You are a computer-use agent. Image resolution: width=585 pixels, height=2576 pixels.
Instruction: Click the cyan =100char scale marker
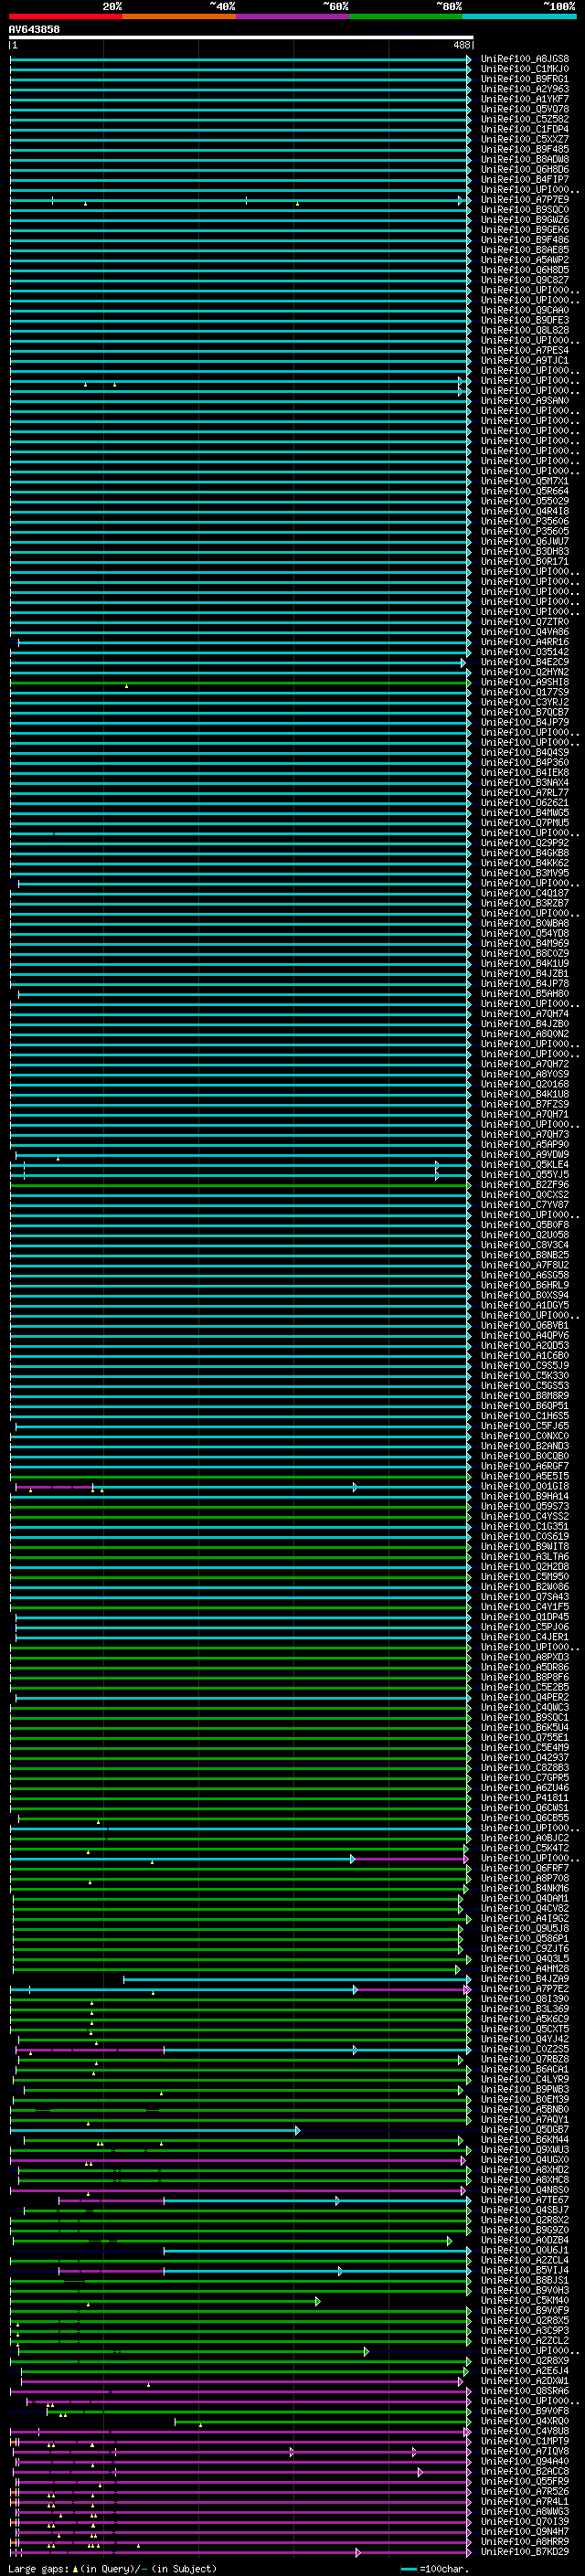pos(408,2568)
